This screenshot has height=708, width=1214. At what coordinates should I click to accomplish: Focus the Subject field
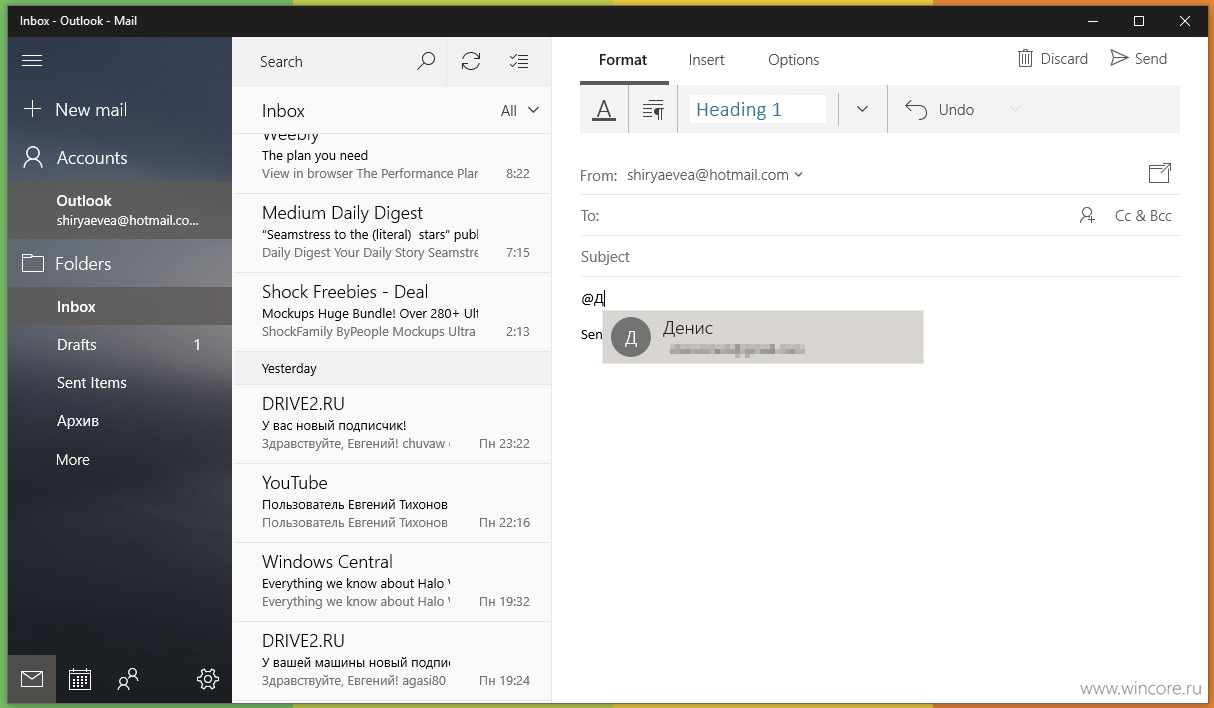(x=880, y=257)
